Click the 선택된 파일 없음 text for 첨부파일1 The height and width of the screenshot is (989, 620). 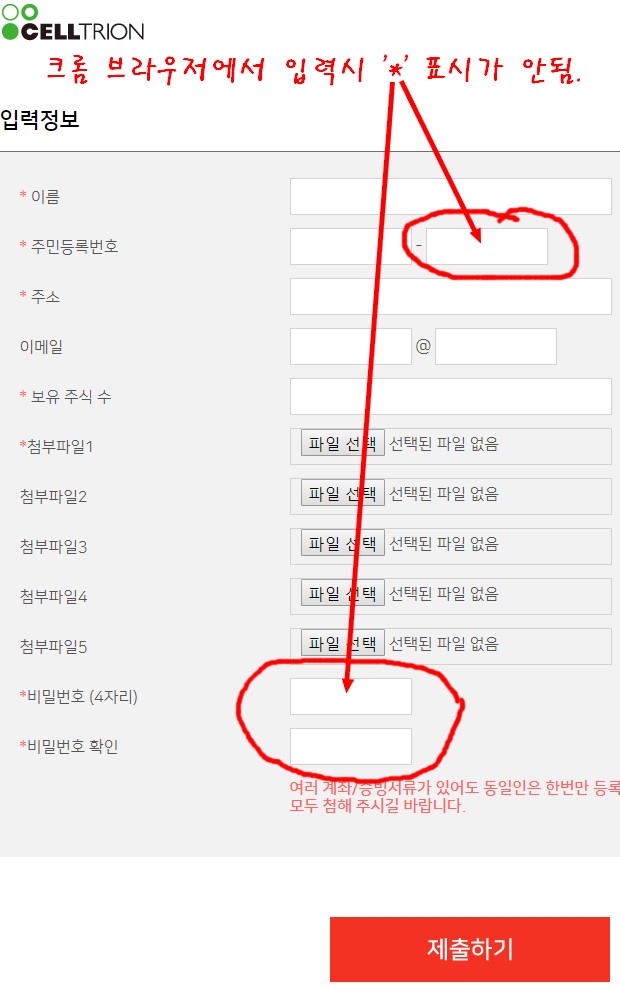(x=444, y=443)
